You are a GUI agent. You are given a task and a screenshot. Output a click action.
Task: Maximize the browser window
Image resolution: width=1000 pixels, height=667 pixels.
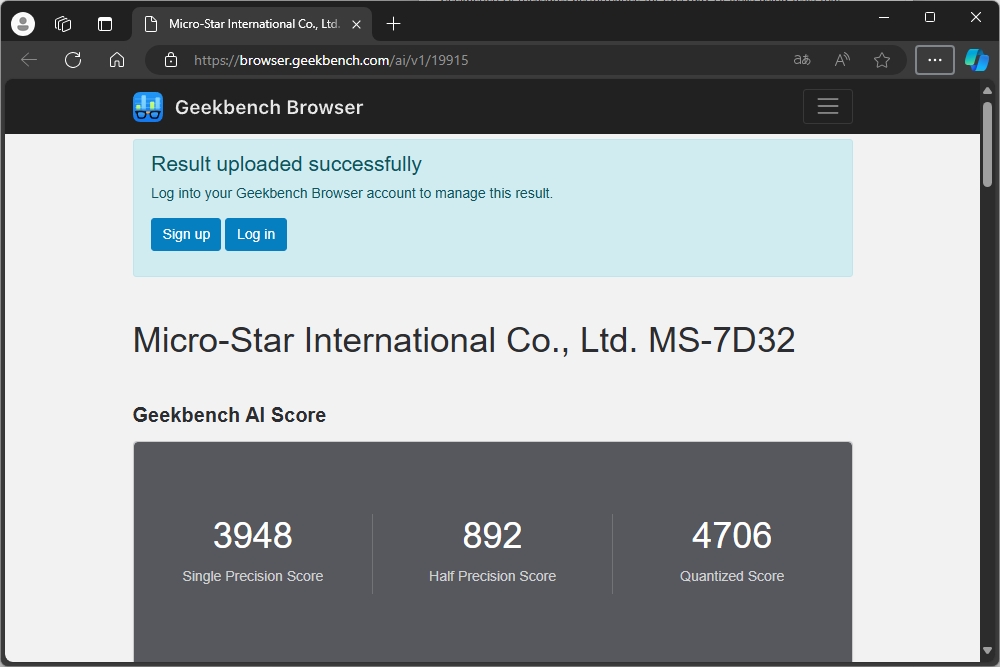[930, 18]
